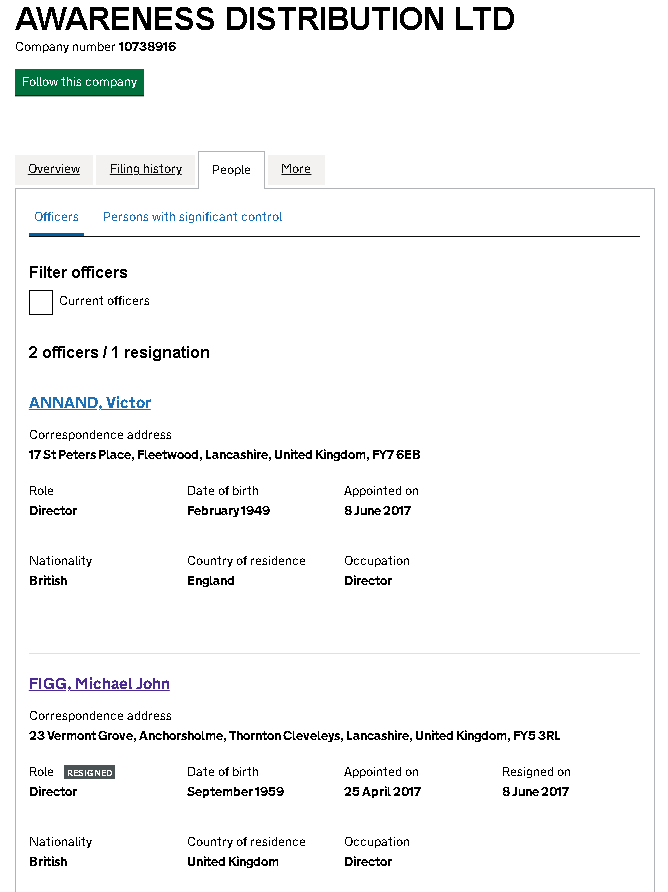The width and height of the screenshot is (668, 892).
Task: Click the AWARENESS DISTRIBUTION LTD heading
Action: pyautogui.click(x=265, y=18)
